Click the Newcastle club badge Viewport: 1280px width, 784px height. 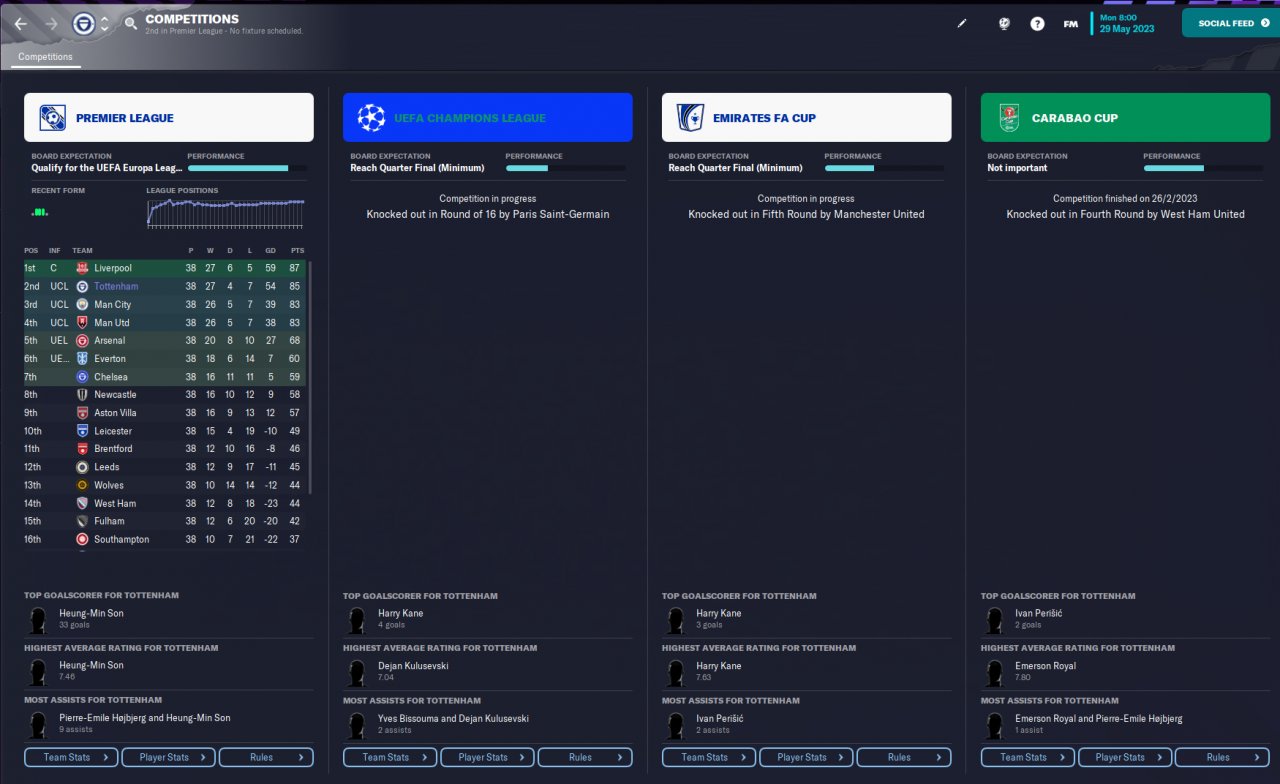click(82, 395)
